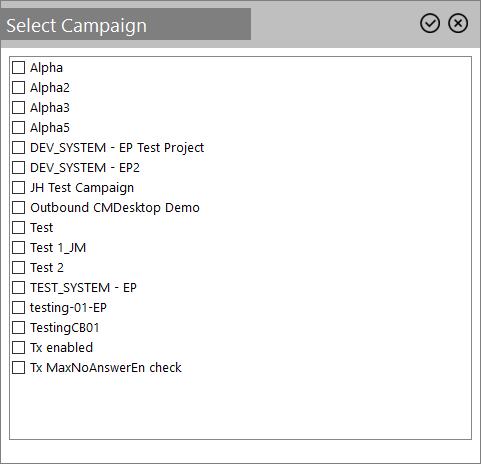Click the Outbound CMDesktop Demo label text

tap(115, 208)
